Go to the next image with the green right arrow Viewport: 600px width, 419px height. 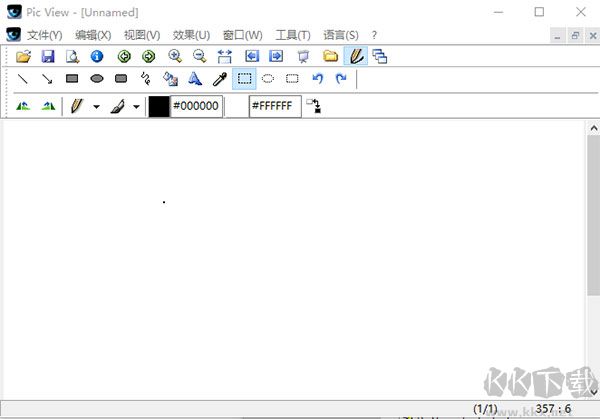148,56
